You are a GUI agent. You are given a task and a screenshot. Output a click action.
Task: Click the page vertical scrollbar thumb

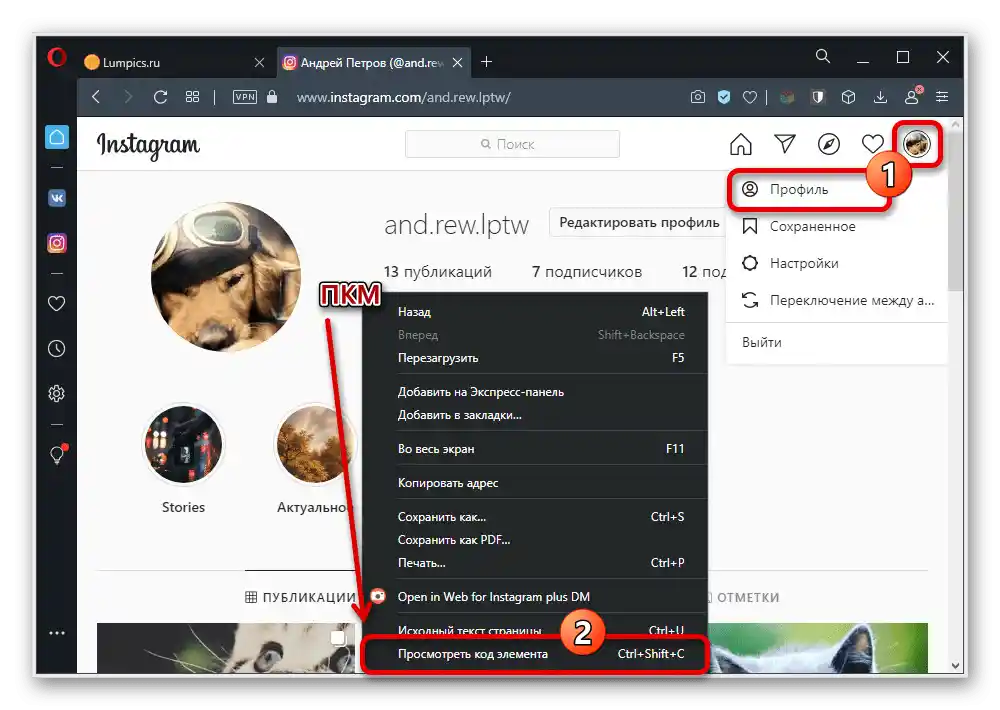click(x=955, y=211)
